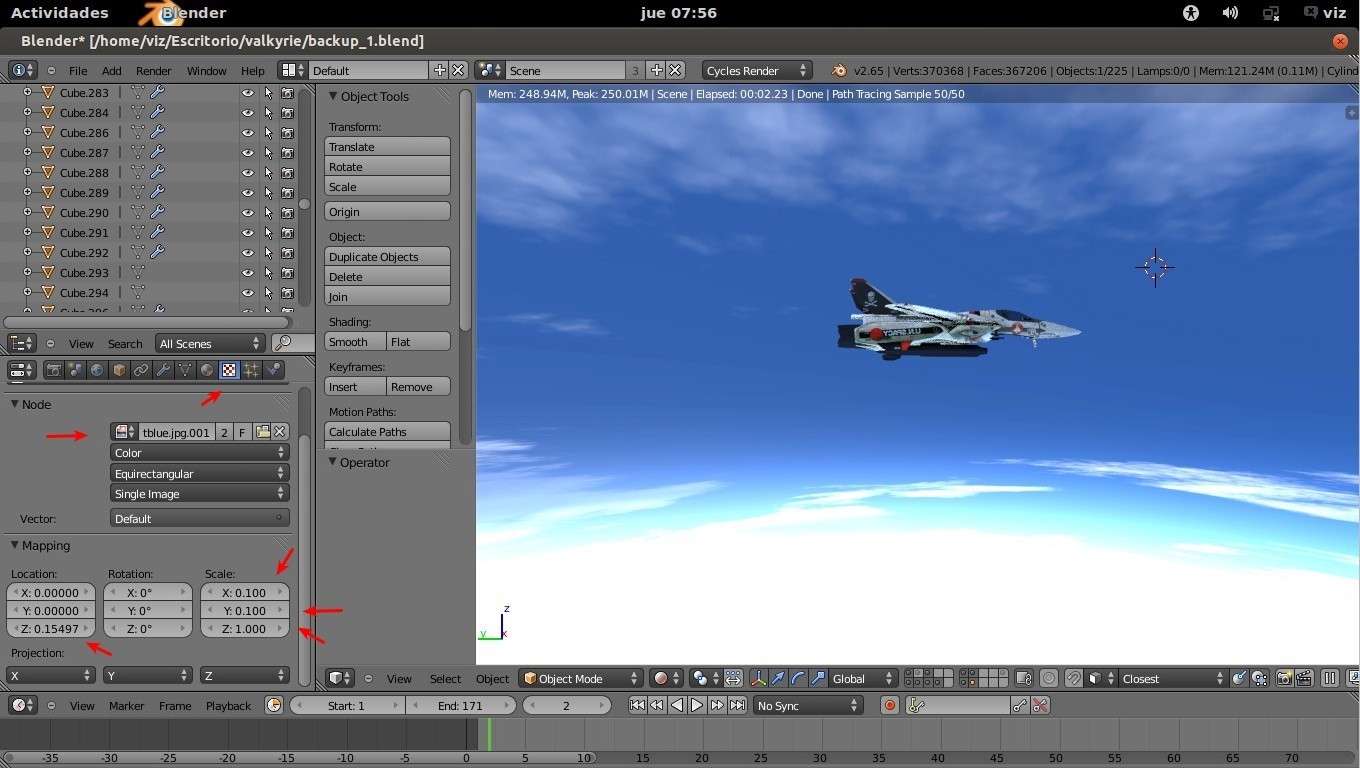Image resolution: width=1360 pixels, height=768 pixels.
Task: Delete the Default screen layout
Action: pyautogui.click(x=458, y=70)
